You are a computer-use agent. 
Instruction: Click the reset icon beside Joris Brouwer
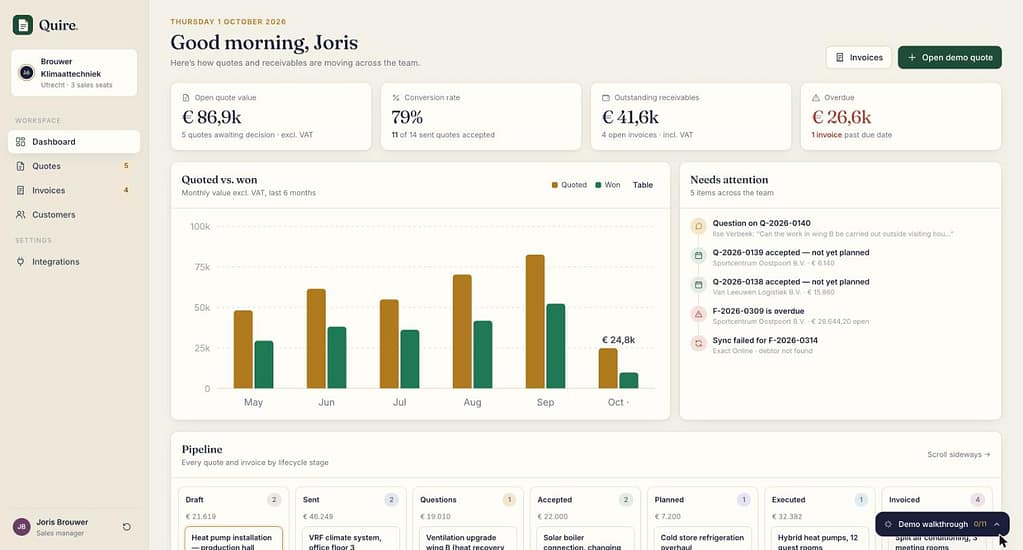(x=127, y=527)
